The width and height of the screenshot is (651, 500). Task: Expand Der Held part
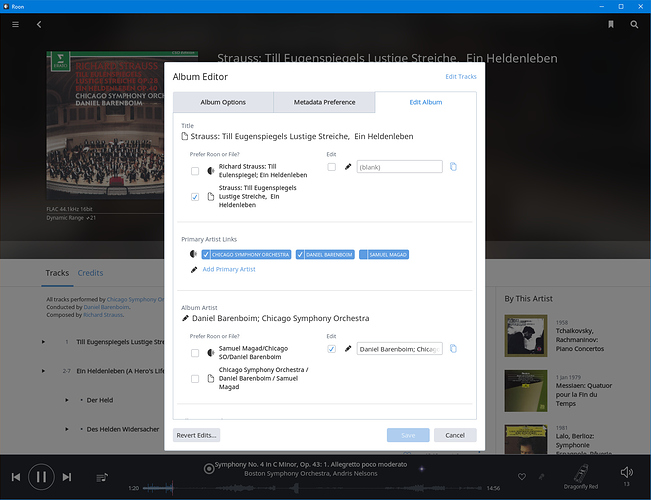coord(67,400)
